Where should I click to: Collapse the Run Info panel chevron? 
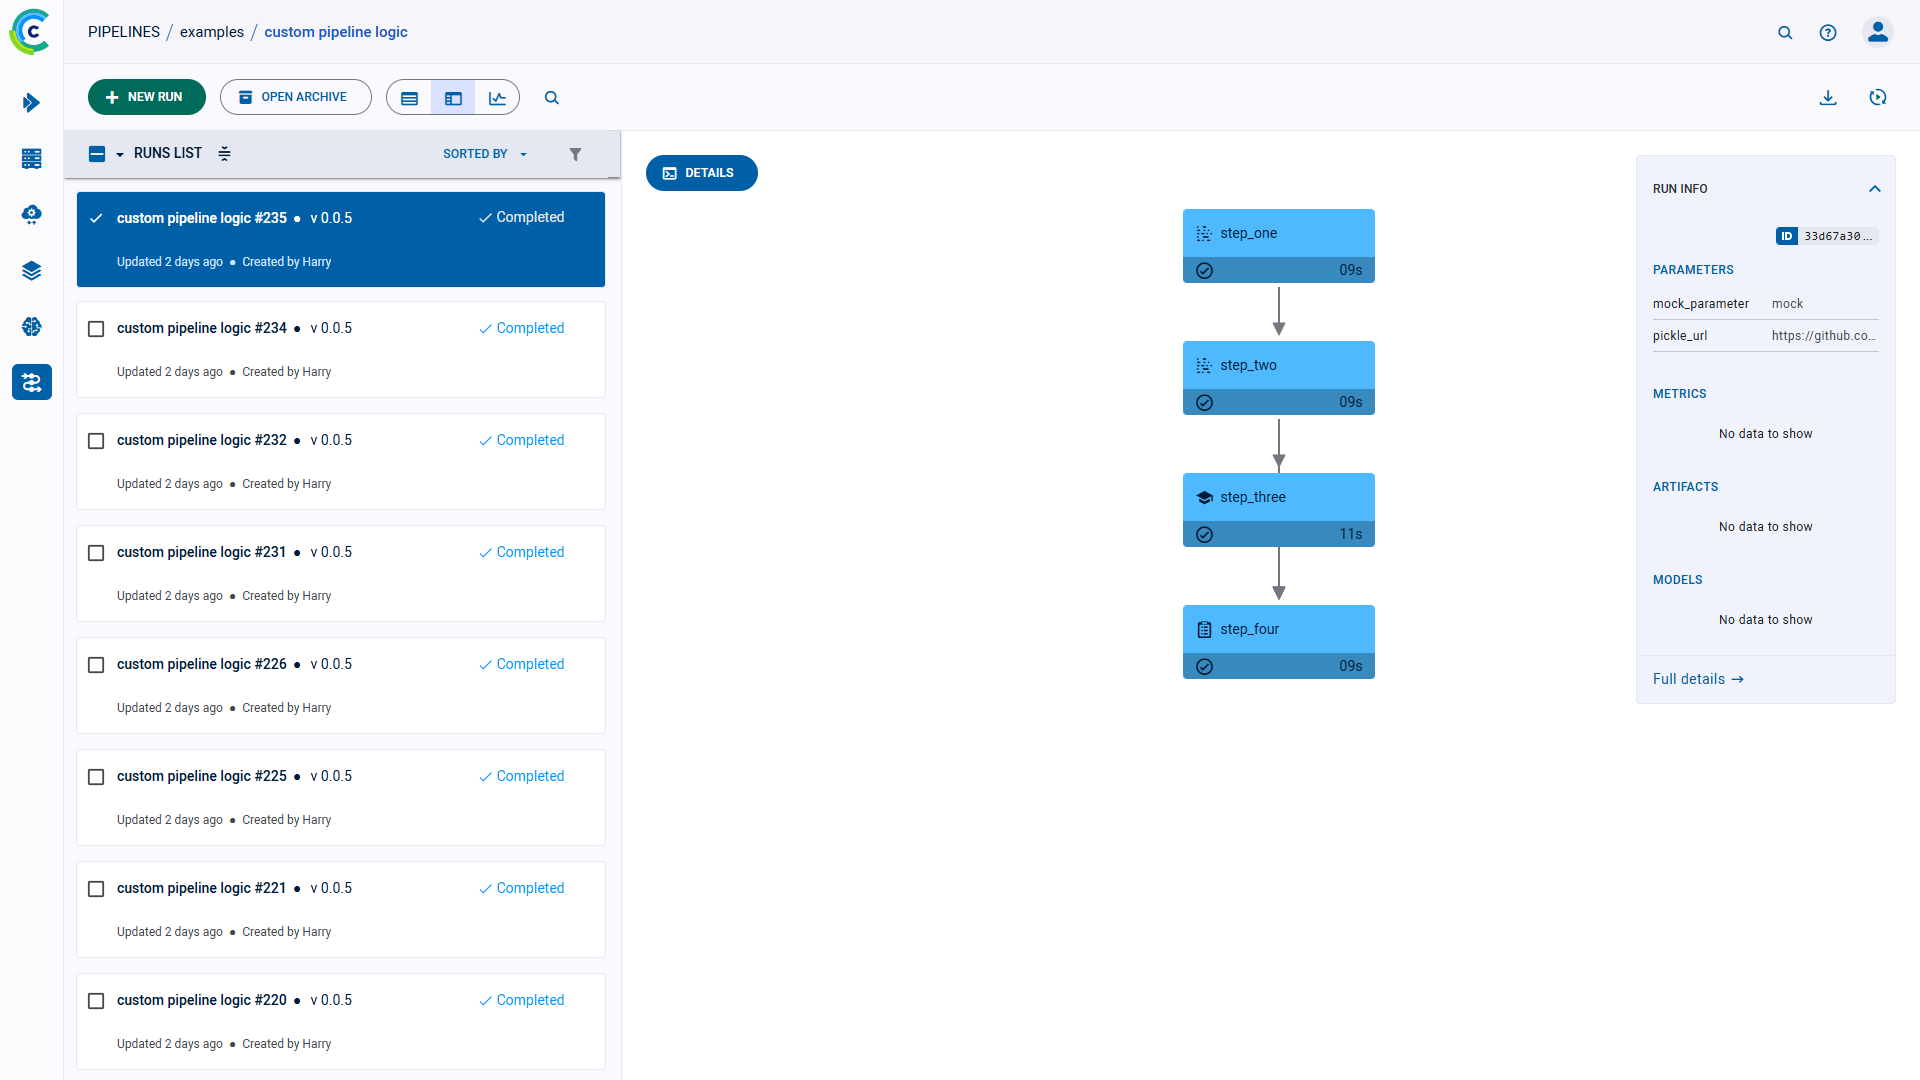click(1875, 189)
